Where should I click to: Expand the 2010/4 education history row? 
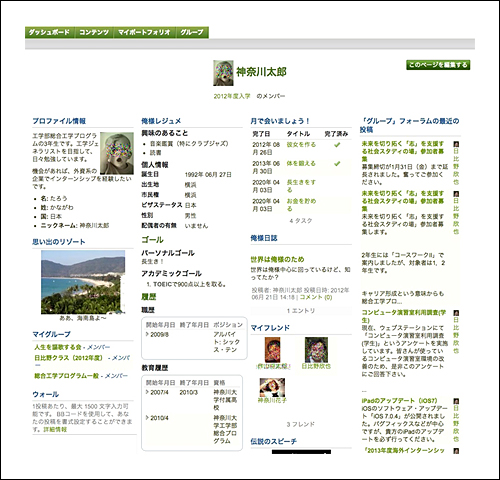tap(147, 418)
